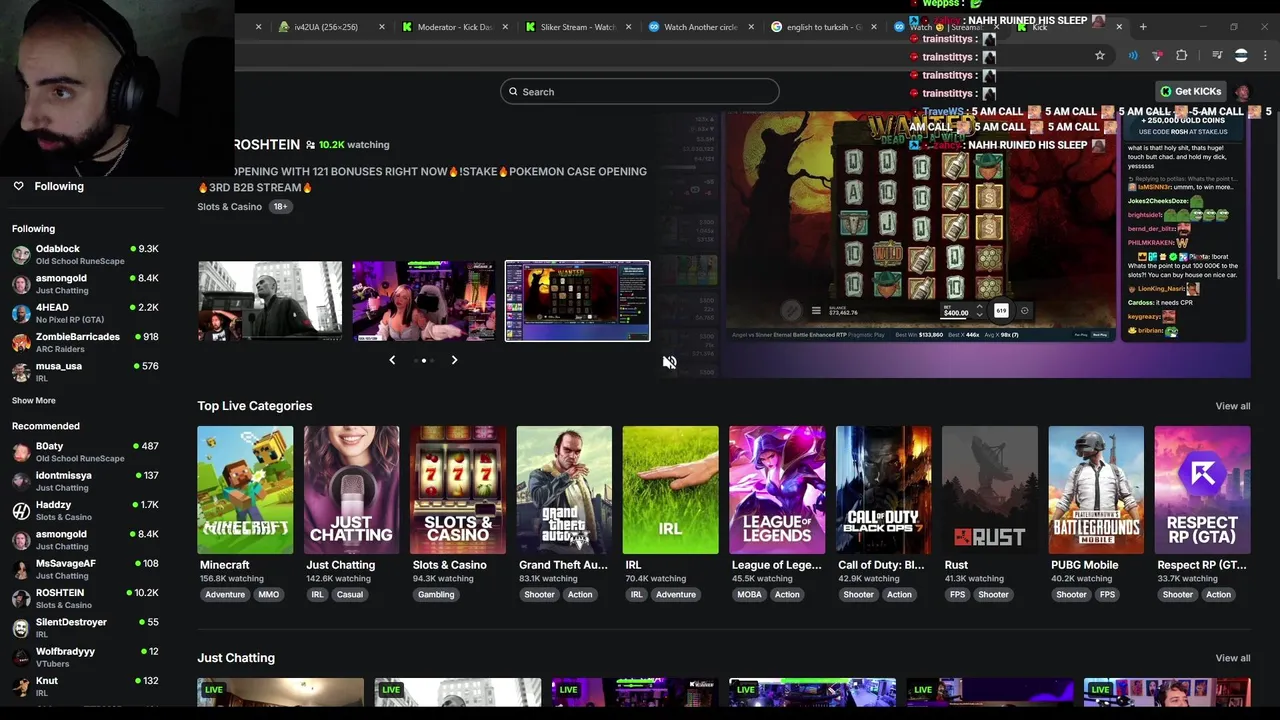This screenshot has width=1280, height=720.
Task: Click '10.2K watching' viewer count text
Action: click(354, 145)
